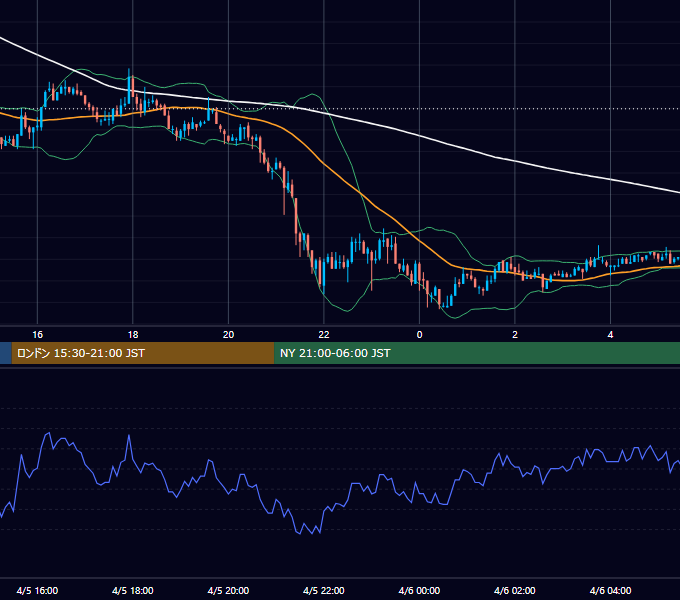The height and width of the screenshot is (600, 680).
Task: Click the blue session bar before ロンドン
Action: pos(6,353)
